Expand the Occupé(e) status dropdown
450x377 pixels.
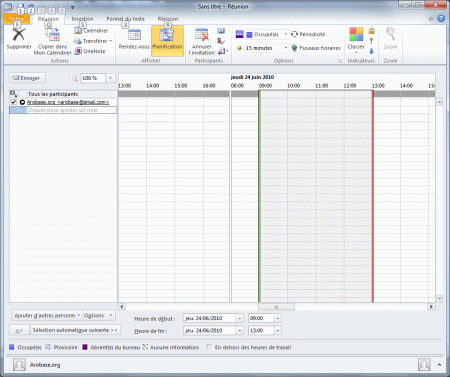pos(286,34)
